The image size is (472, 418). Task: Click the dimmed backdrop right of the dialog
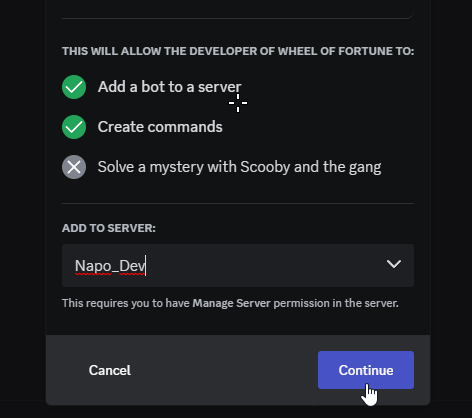pos(451,209)
